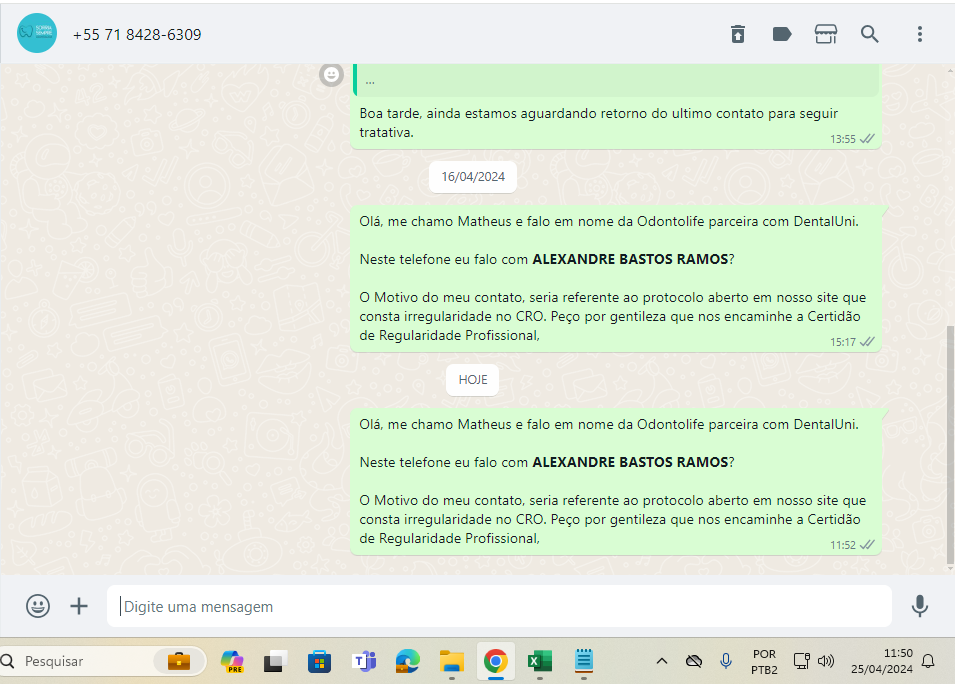Click the contact profile picture avatar

[x=37, y=34]
